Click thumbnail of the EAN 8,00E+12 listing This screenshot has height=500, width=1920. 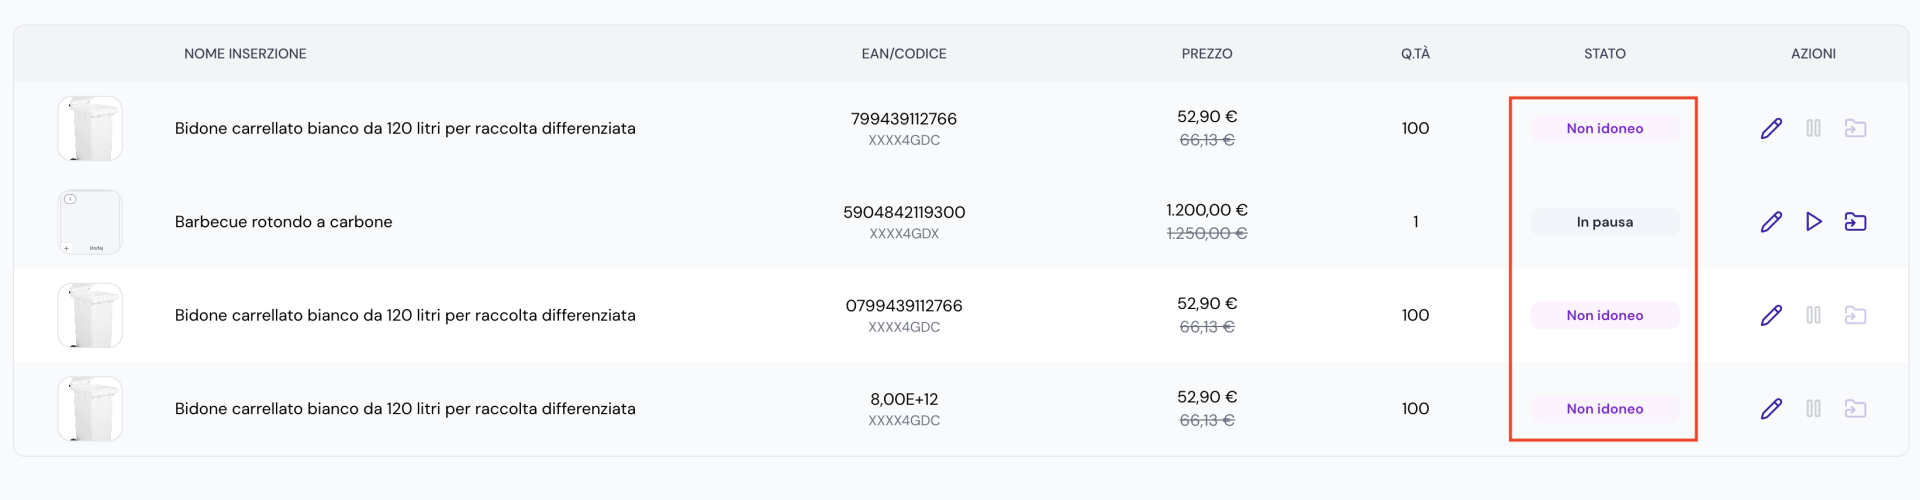(x=90, y=409)
